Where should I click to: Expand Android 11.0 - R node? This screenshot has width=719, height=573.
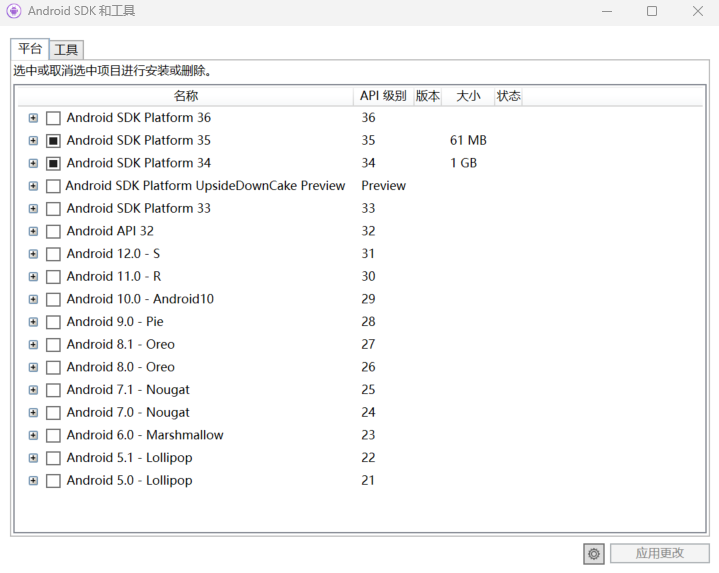[33, 276]
